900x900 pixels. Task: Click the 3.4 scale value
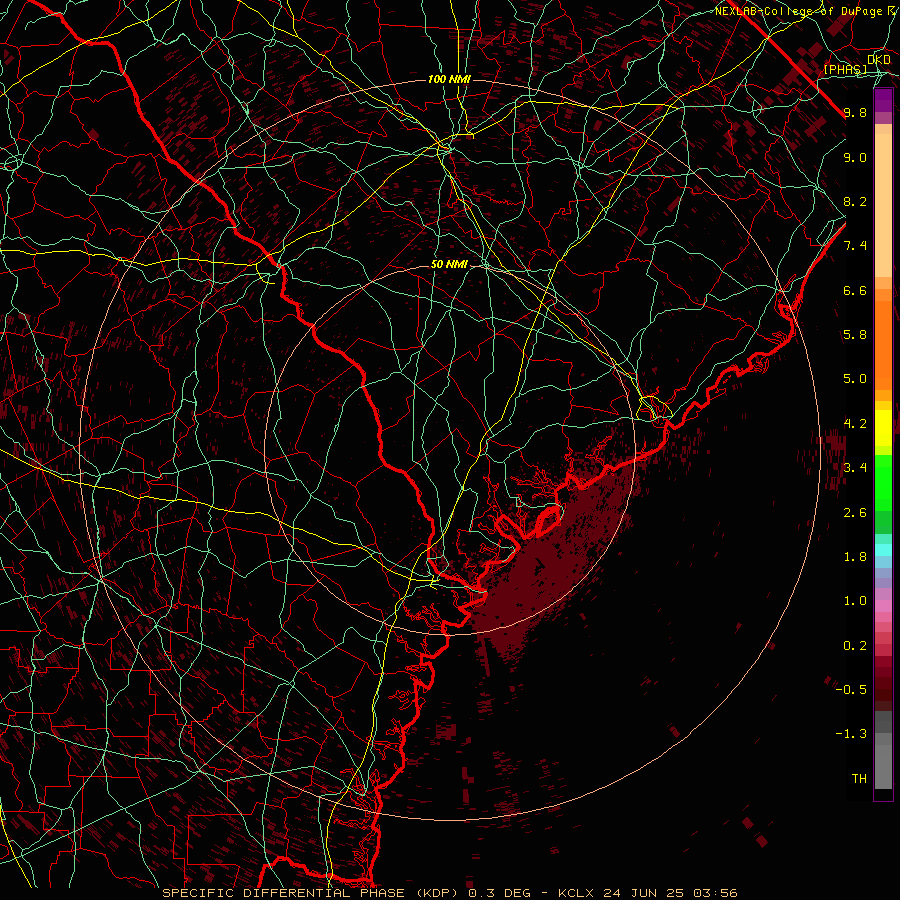[855, 468]
